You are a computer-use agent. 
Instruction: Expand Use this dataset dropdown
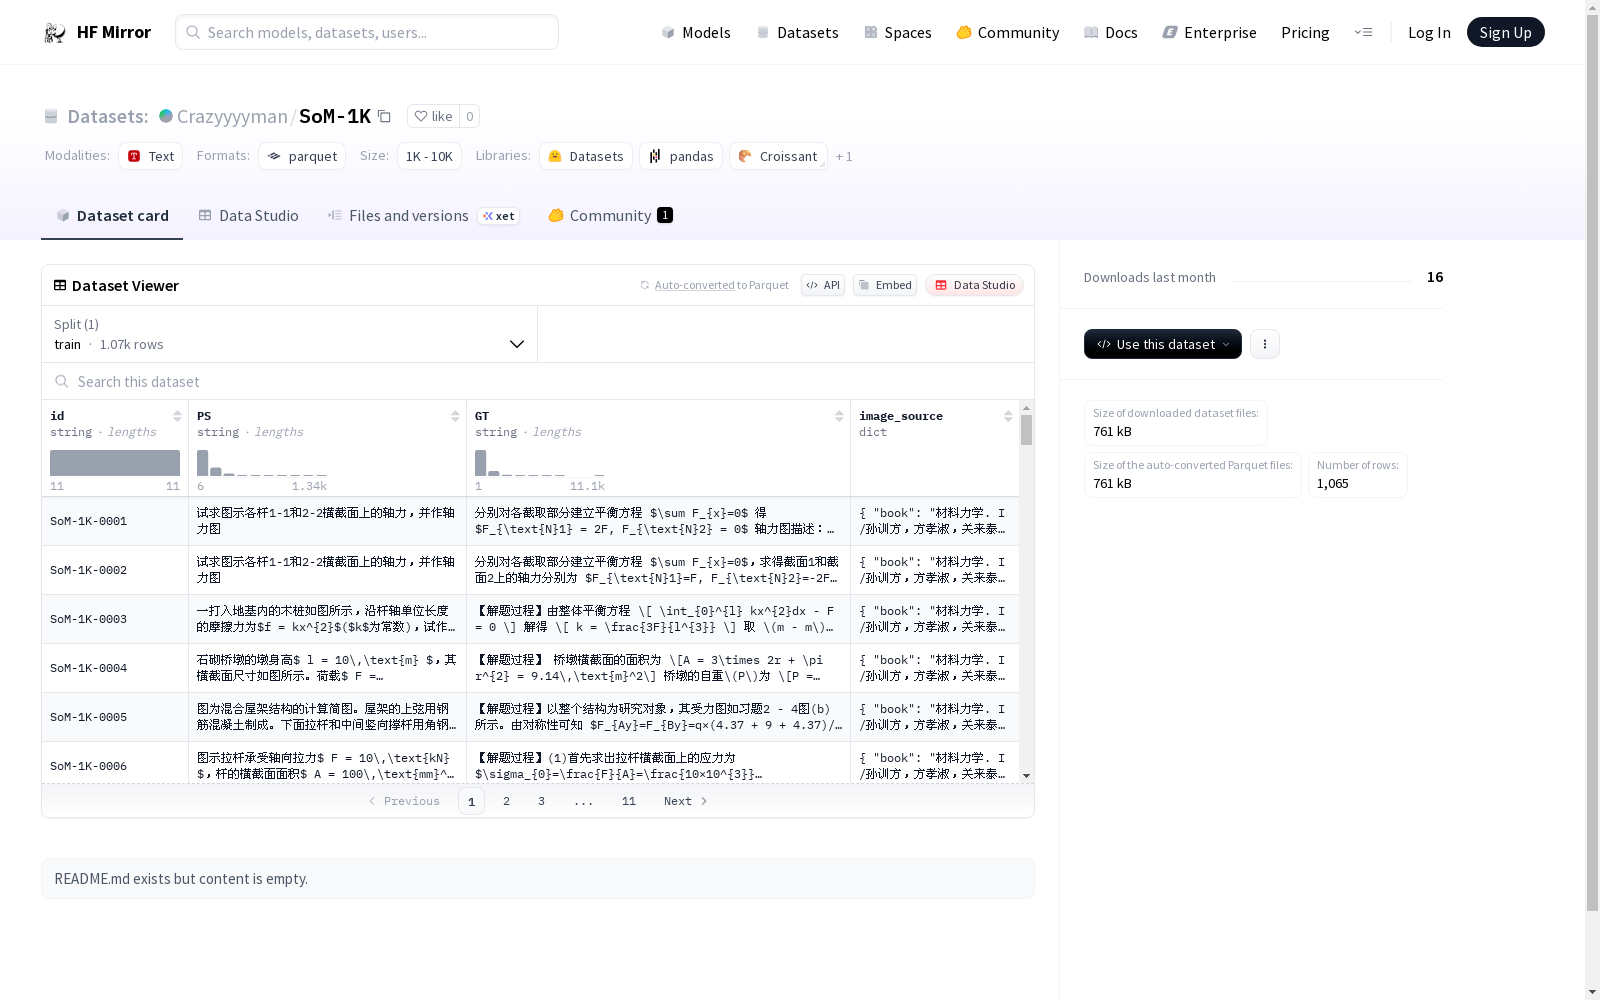[1163, 344]
